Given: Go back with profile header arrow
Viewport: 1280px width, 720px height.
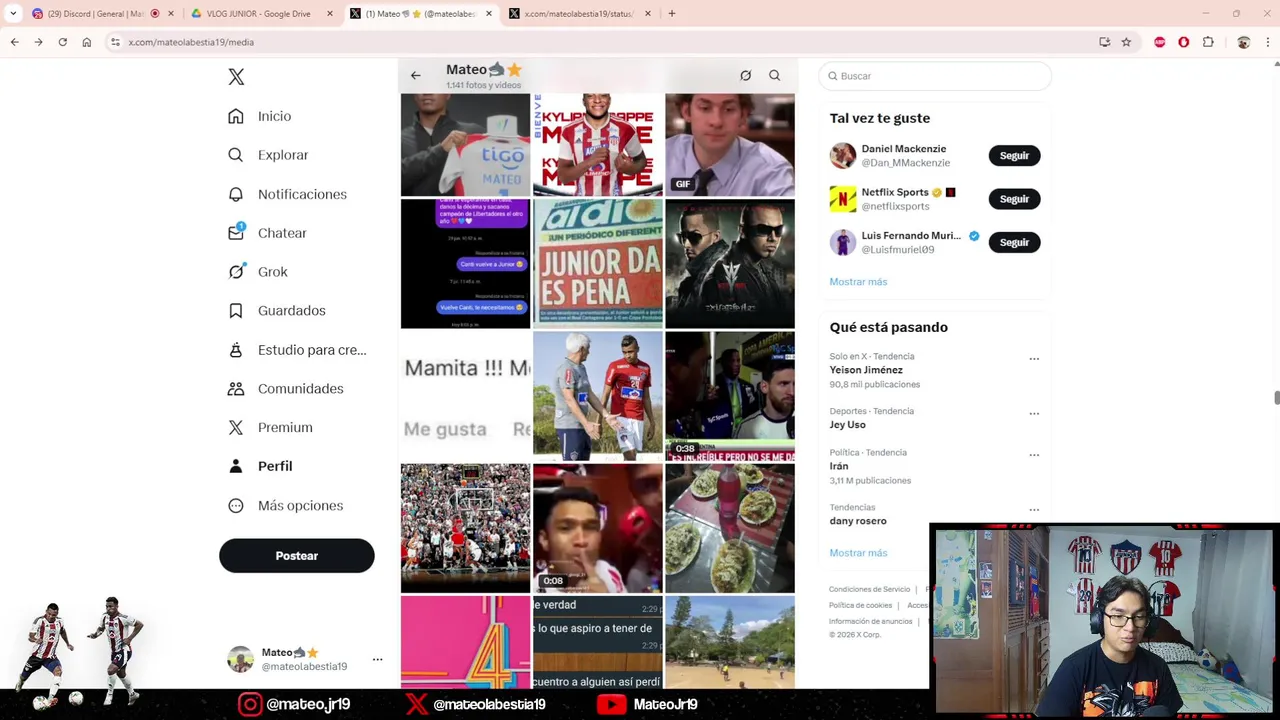Looking at the screenshot, I should coord(415,75).
